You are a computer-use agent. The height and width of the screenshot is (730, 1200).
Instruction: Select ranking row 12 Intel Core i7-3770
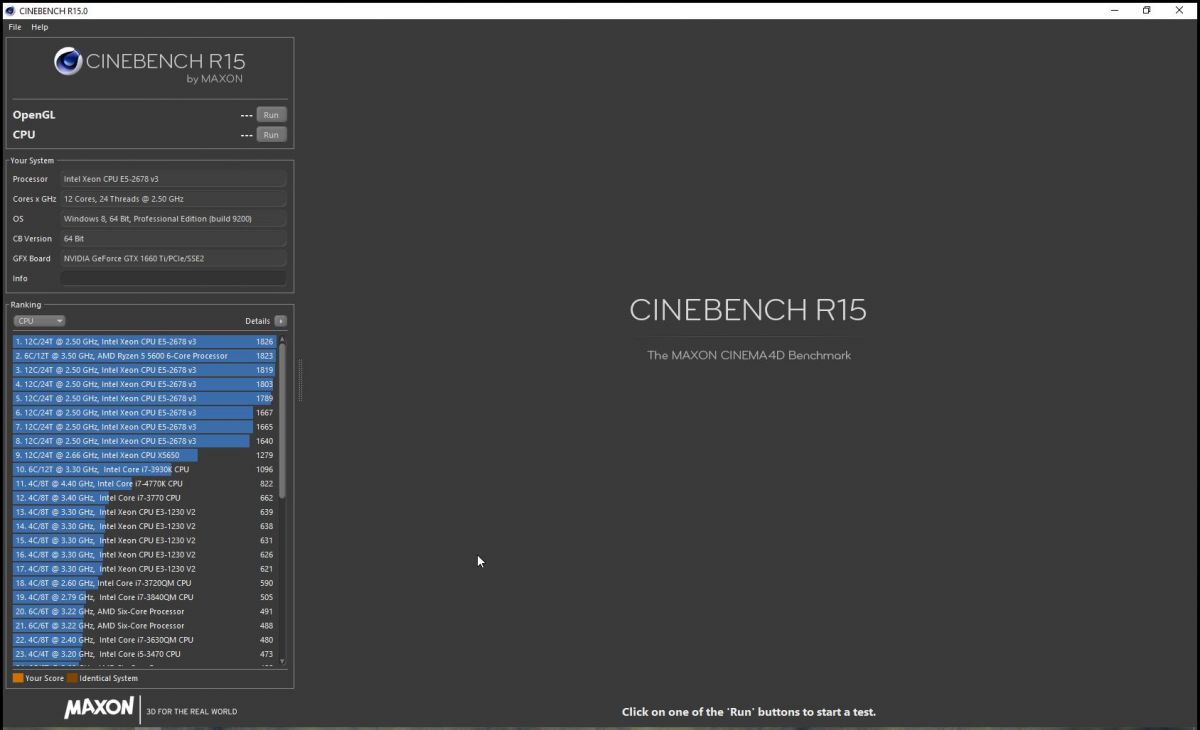(x=144, y=498)
